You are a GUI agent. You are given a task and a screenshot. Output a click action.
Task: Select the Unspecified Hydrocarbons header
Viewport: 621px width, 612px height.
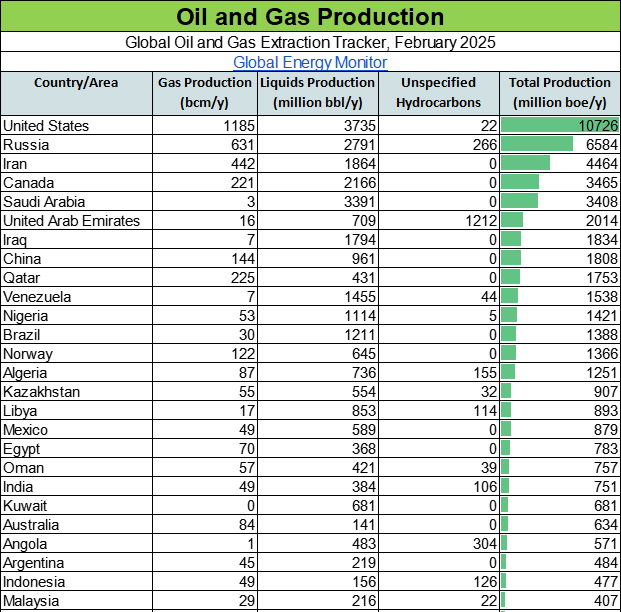[438, 93]
